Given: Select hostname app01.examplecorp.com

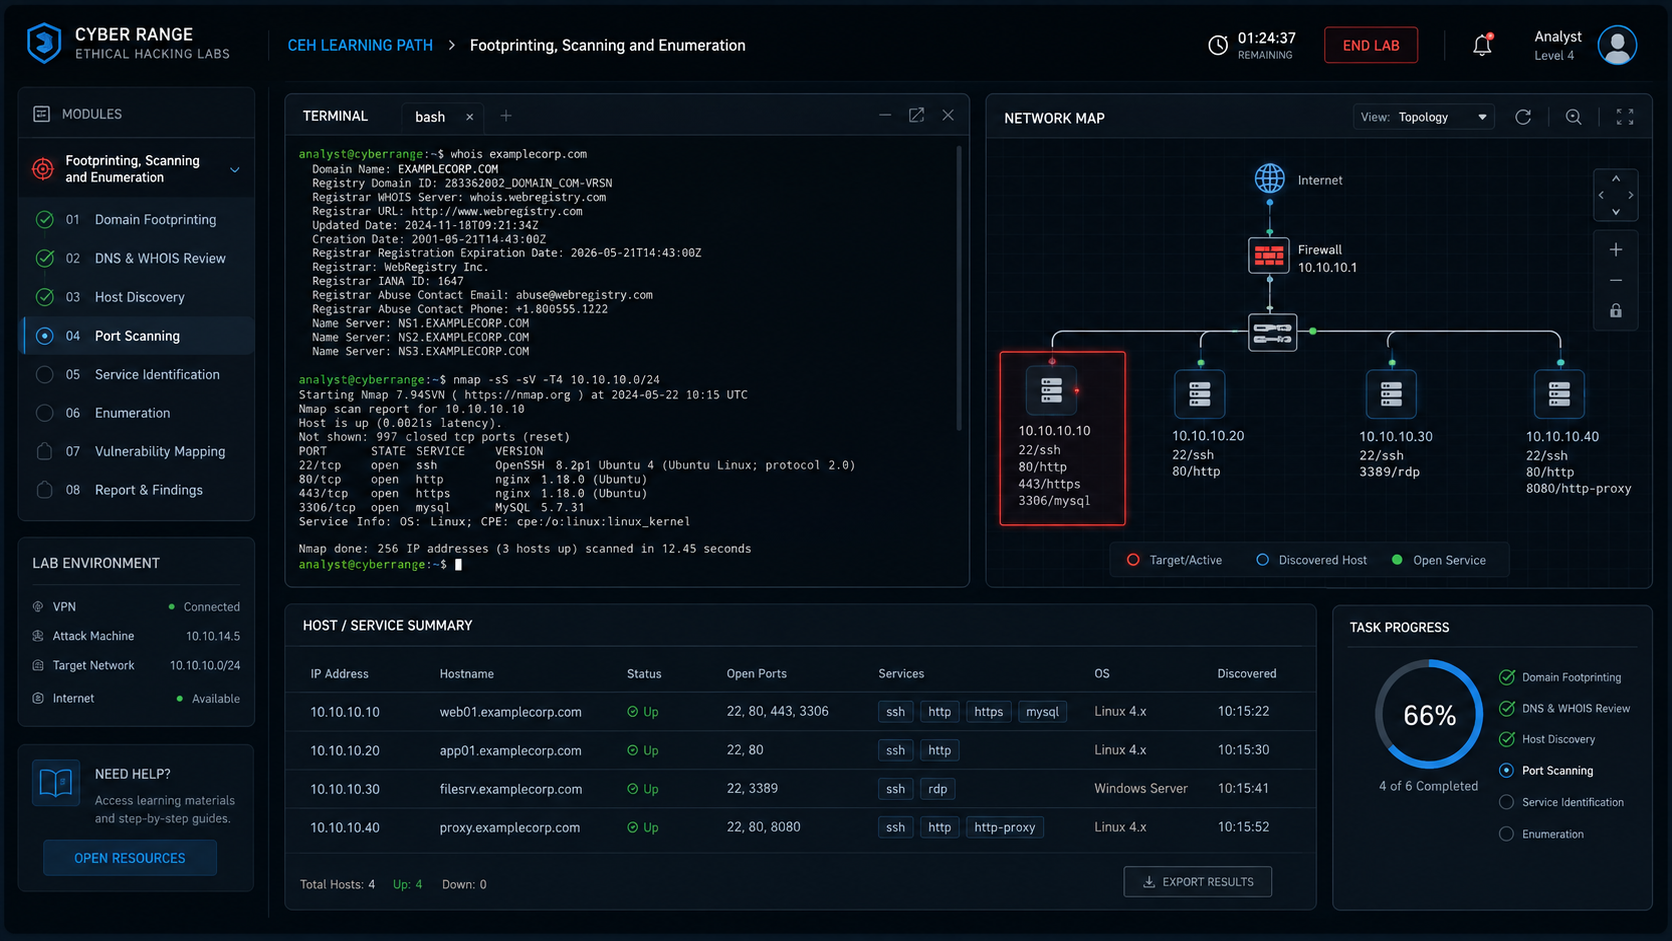Looking at the screenshot, I should click(510, 750).
